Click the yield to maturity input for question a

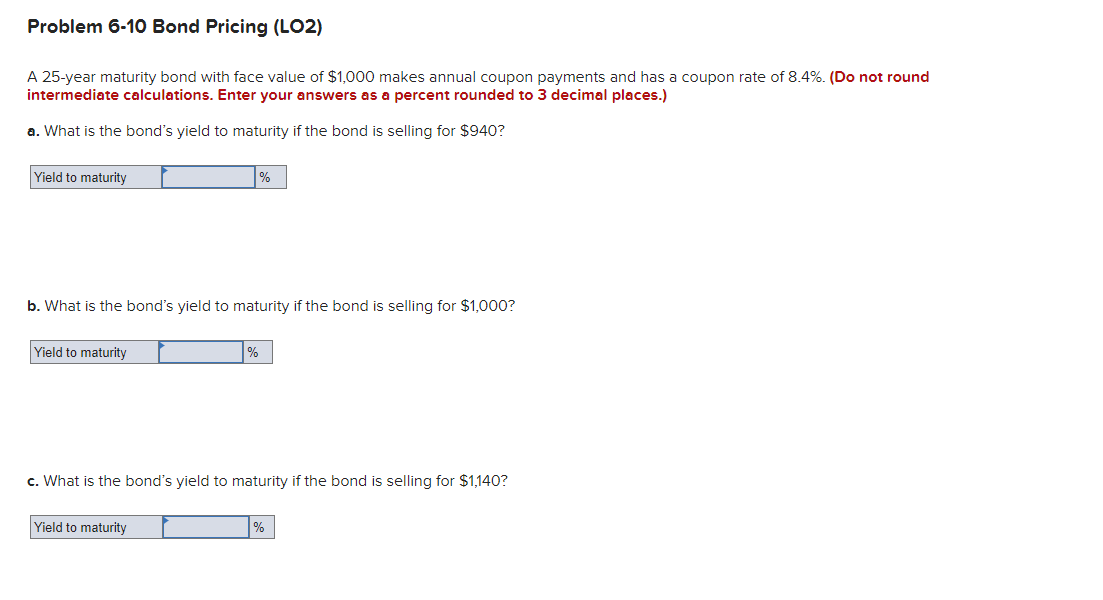pyautogui.click(x=208, y=177)
